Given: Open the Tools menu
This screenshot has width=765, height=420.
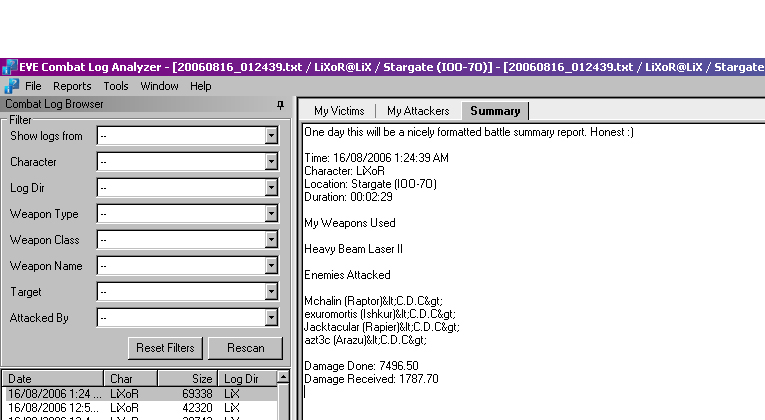Looking at the screenshot, I should point(116,86).
